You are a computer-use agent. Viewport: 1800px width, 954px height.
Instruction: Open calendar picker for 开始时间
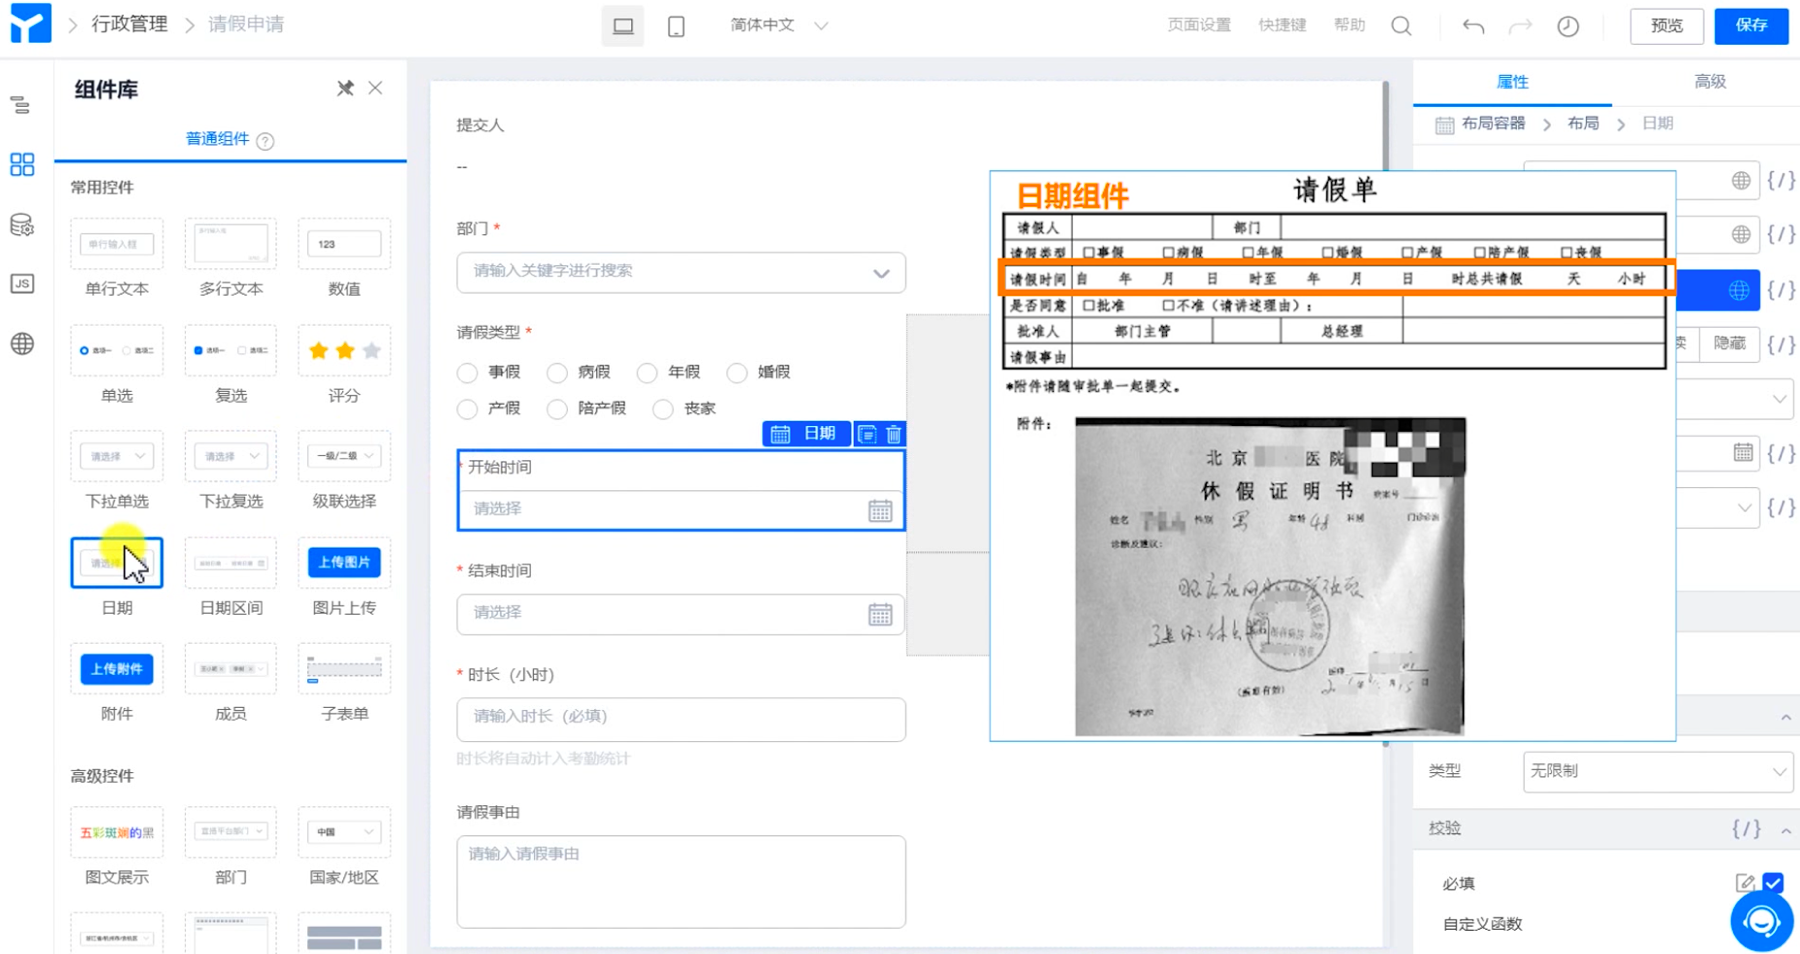pyautogui.click(x=880, y=510)
